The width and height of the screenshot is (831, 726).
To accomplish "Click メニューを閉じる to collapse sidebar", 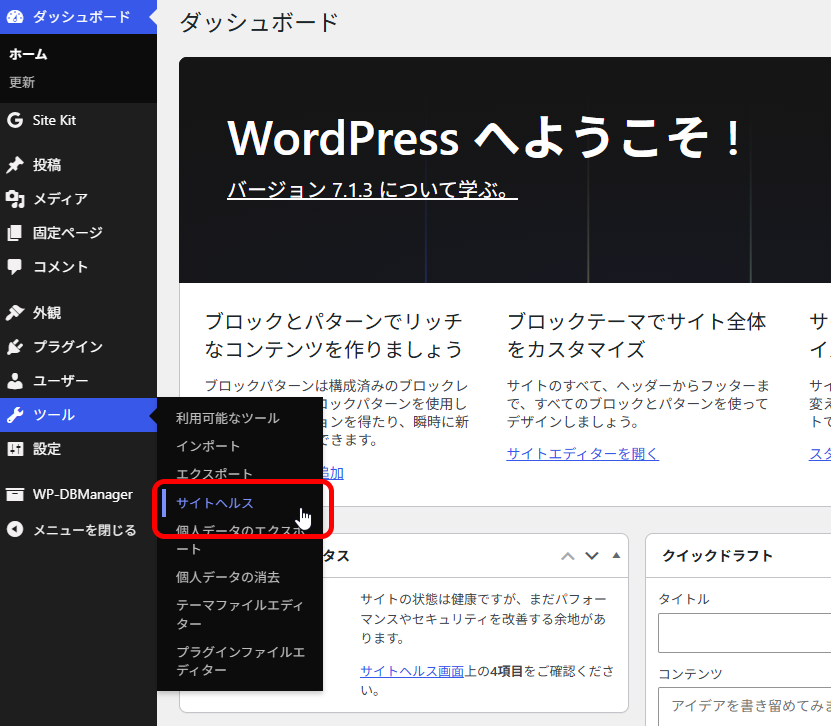I will (78, 529).
